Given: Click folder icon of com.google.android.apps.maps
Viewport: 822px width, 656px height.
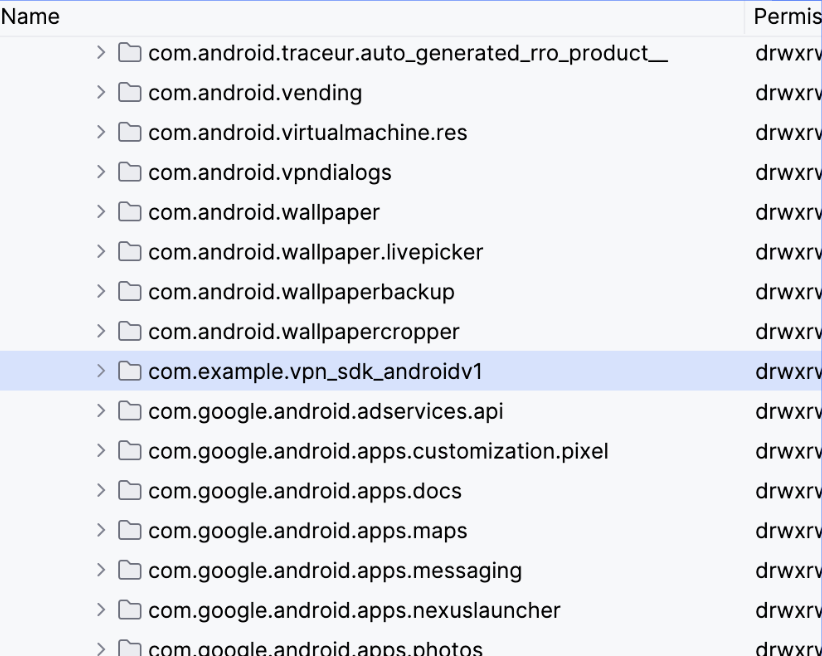Looking at the screenshot, I should coord(129,531).
